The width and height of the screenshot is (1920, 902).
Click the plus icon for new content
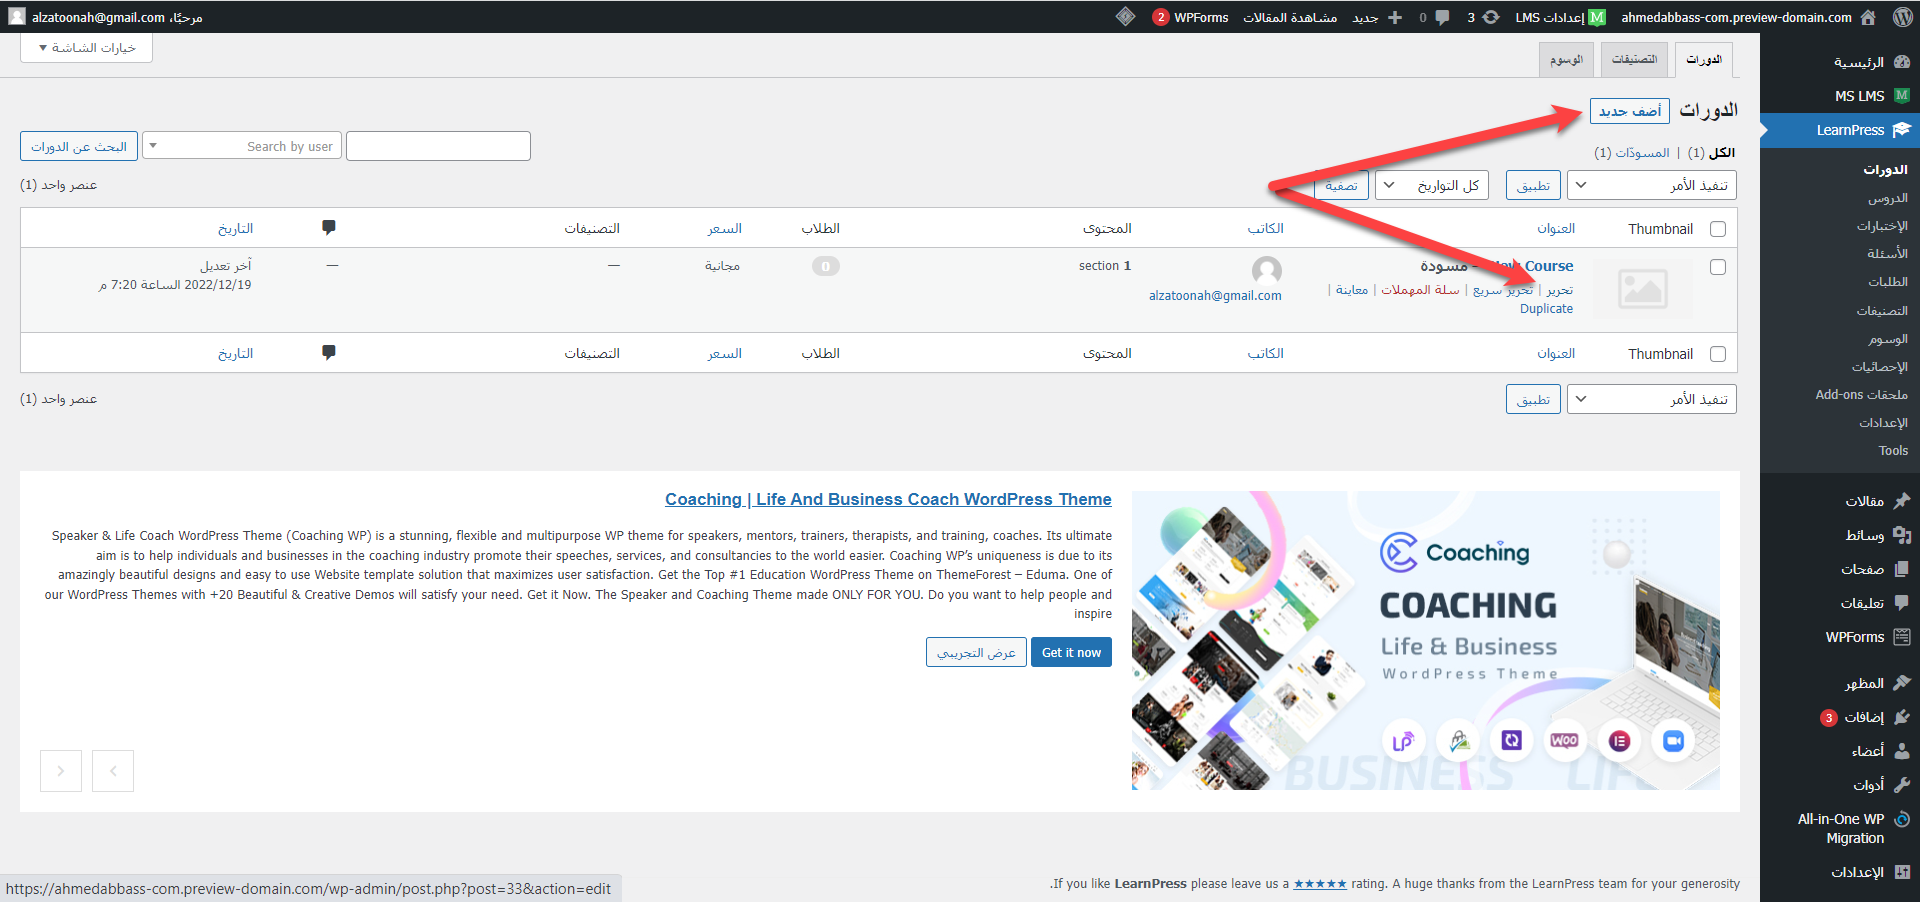point(1395,17)
